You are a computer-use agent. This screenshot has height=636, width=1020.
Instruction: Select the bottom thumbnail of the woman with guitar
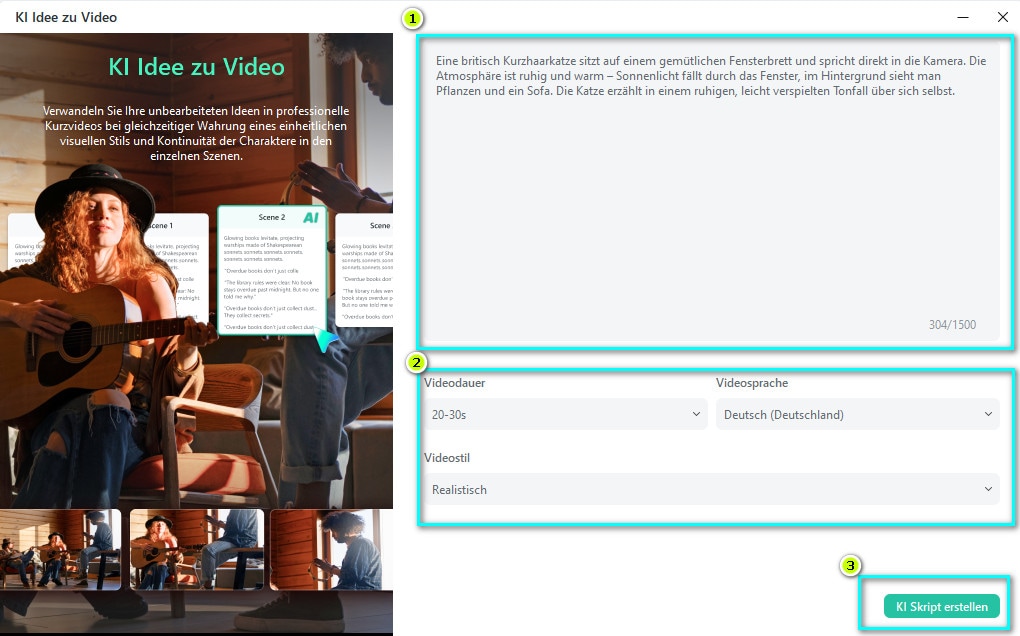point(197,550)
